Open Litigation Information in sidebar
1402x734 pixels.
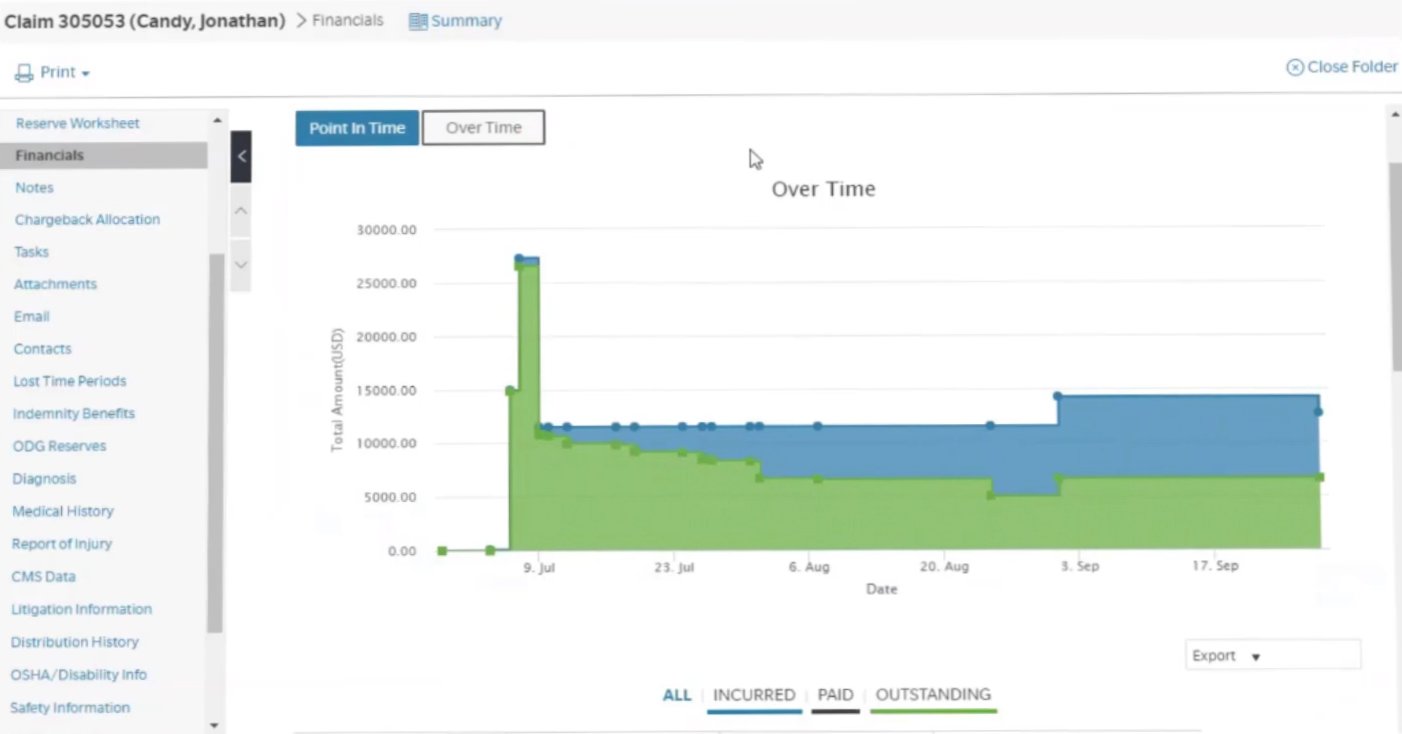click(x=81, y=609)
